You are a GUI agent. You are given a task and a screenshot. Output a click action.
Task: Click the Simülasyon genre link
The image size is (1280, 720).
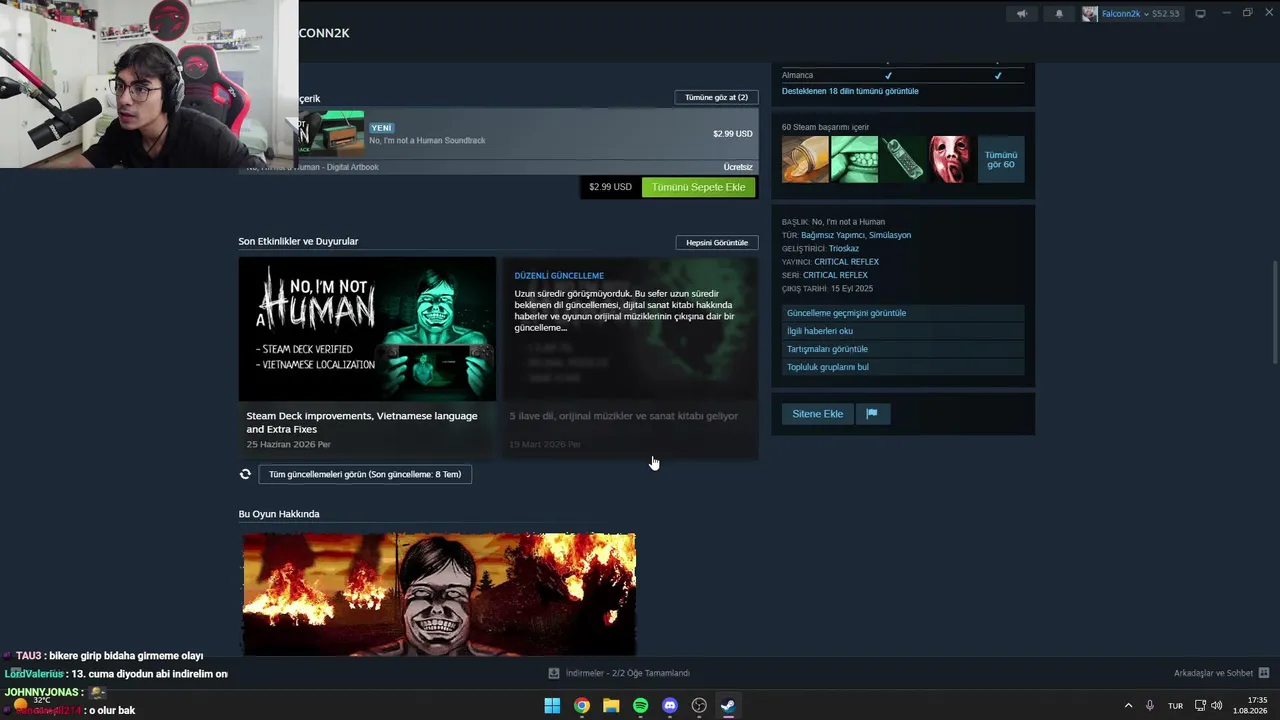pos(890,235)
